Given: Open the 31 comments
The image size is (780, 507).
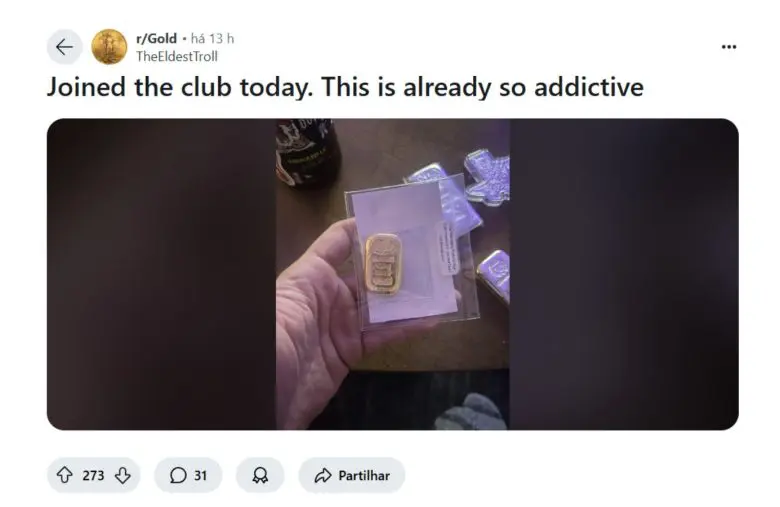Looking at the screenshot, I should (188, 475).
